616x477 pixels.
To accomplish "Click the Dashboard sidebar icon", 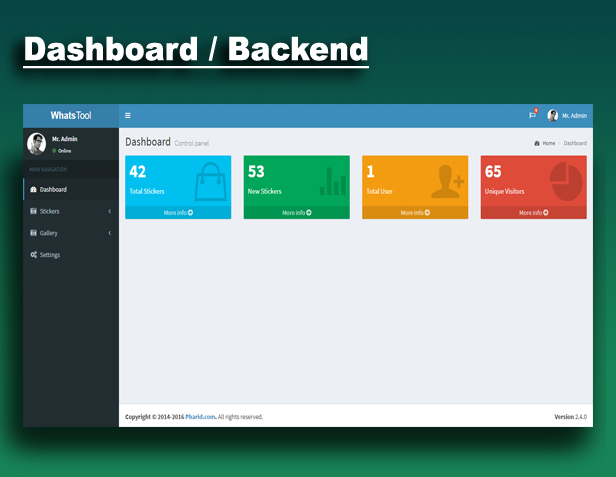I will click(x=33, y=189).
